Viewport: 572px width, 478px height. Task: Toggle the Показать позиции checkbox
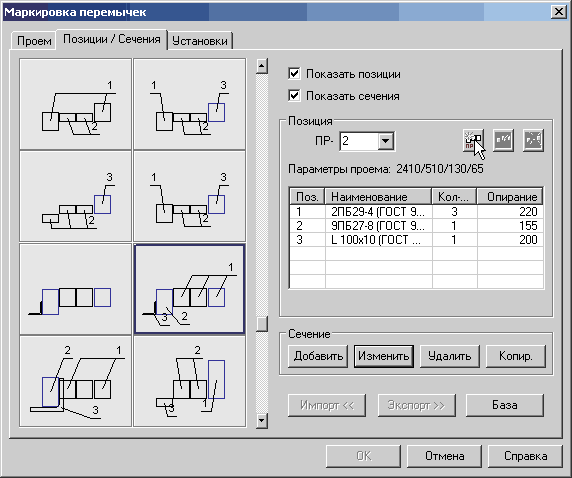pos(294,74)
